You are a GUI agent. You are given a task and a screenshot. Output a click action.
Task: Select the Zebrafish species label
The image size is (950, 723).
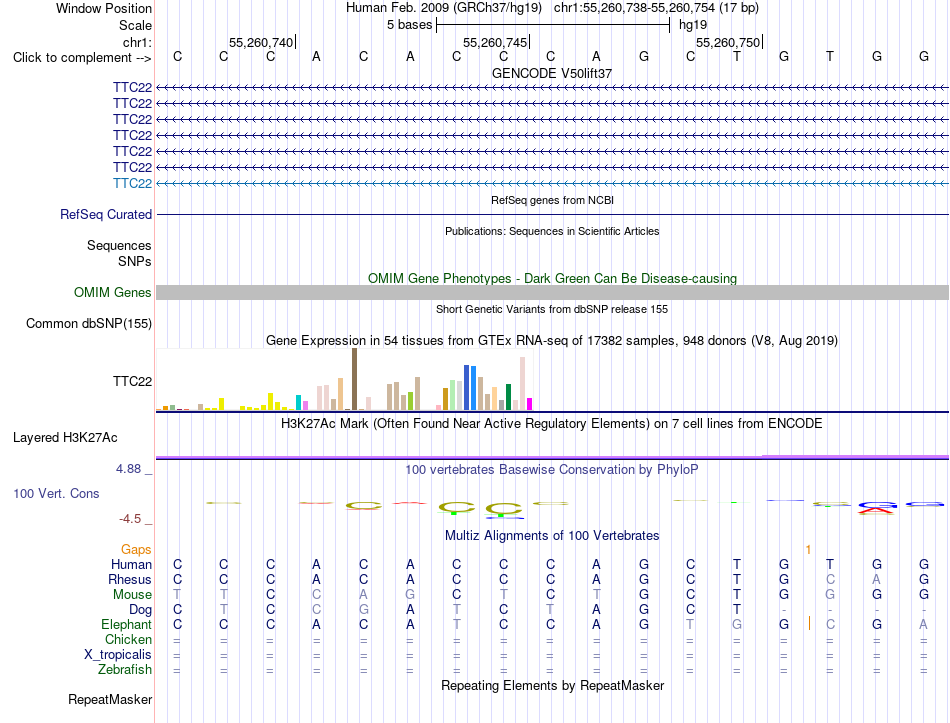125,670
